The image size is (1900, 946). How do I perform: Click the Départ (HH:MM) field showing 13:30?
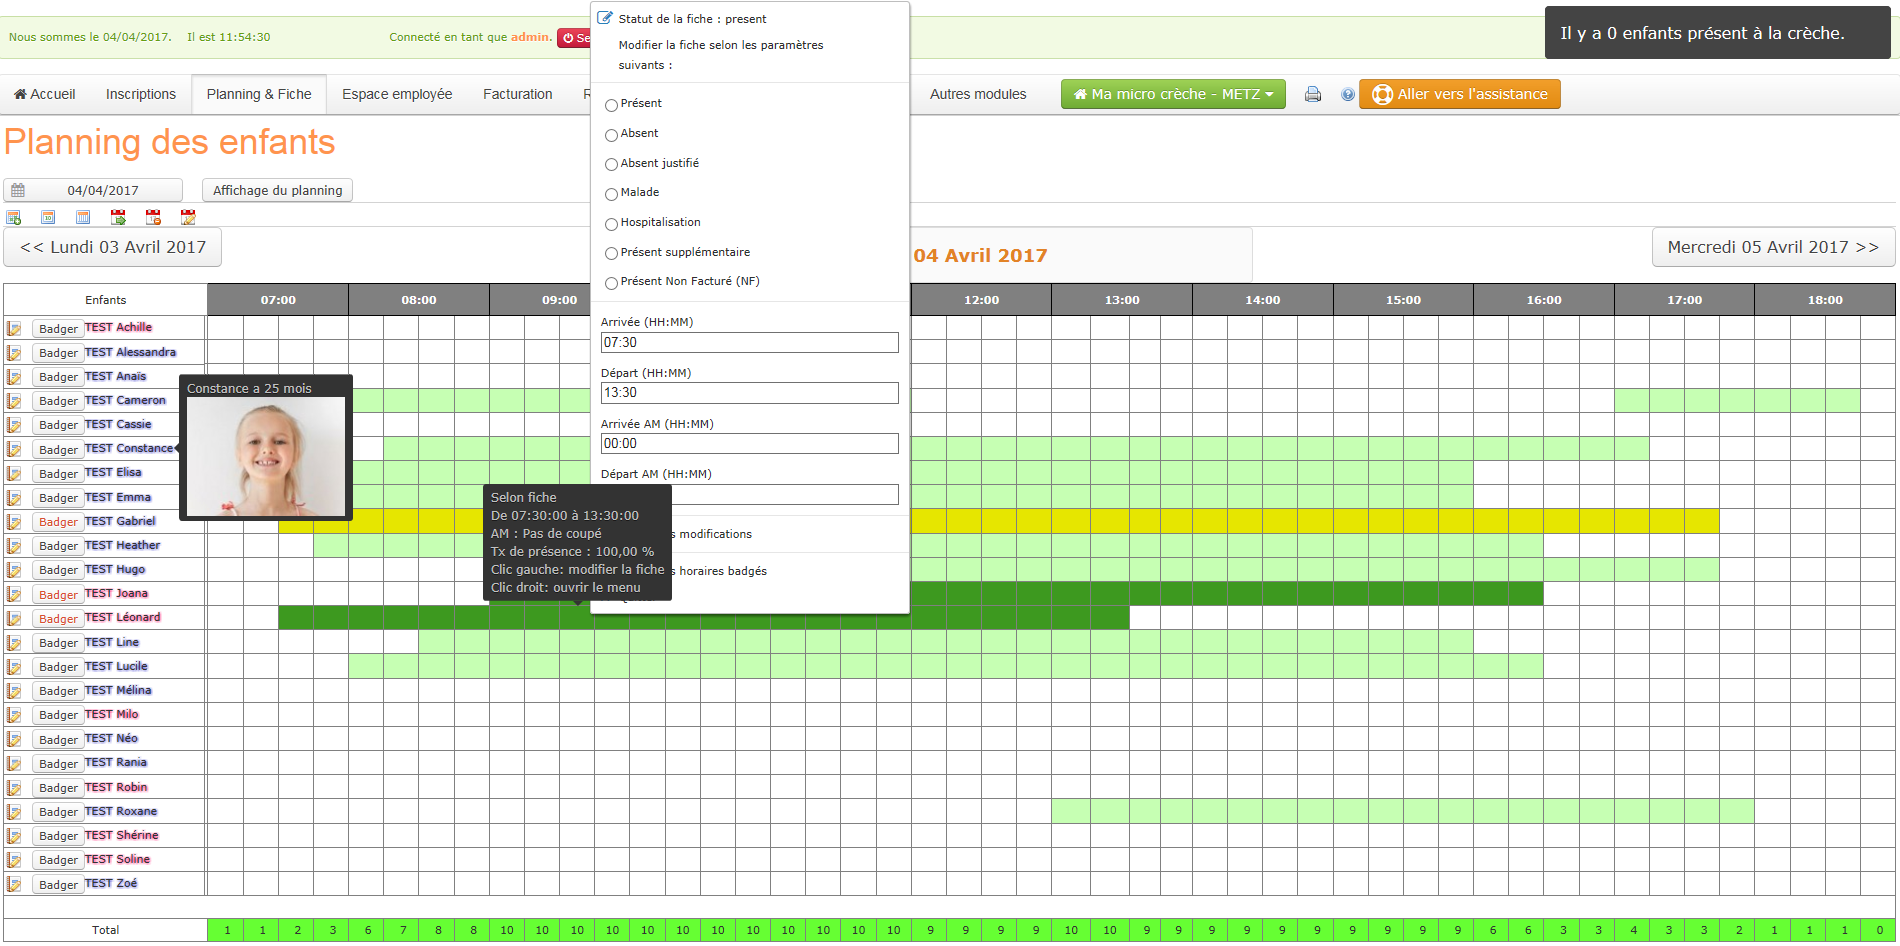click(749, 393)
